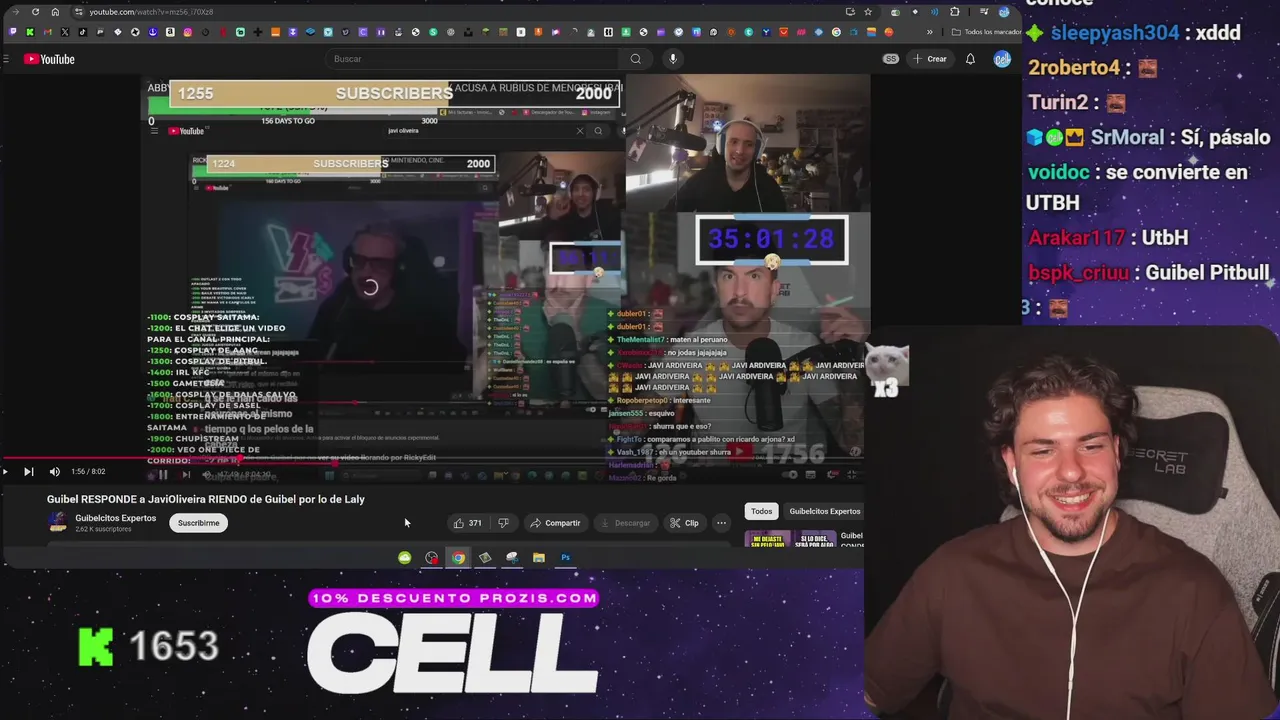
Task: Select the Todos filter chip
Action: pyautogui.click(x=762, y=511)
